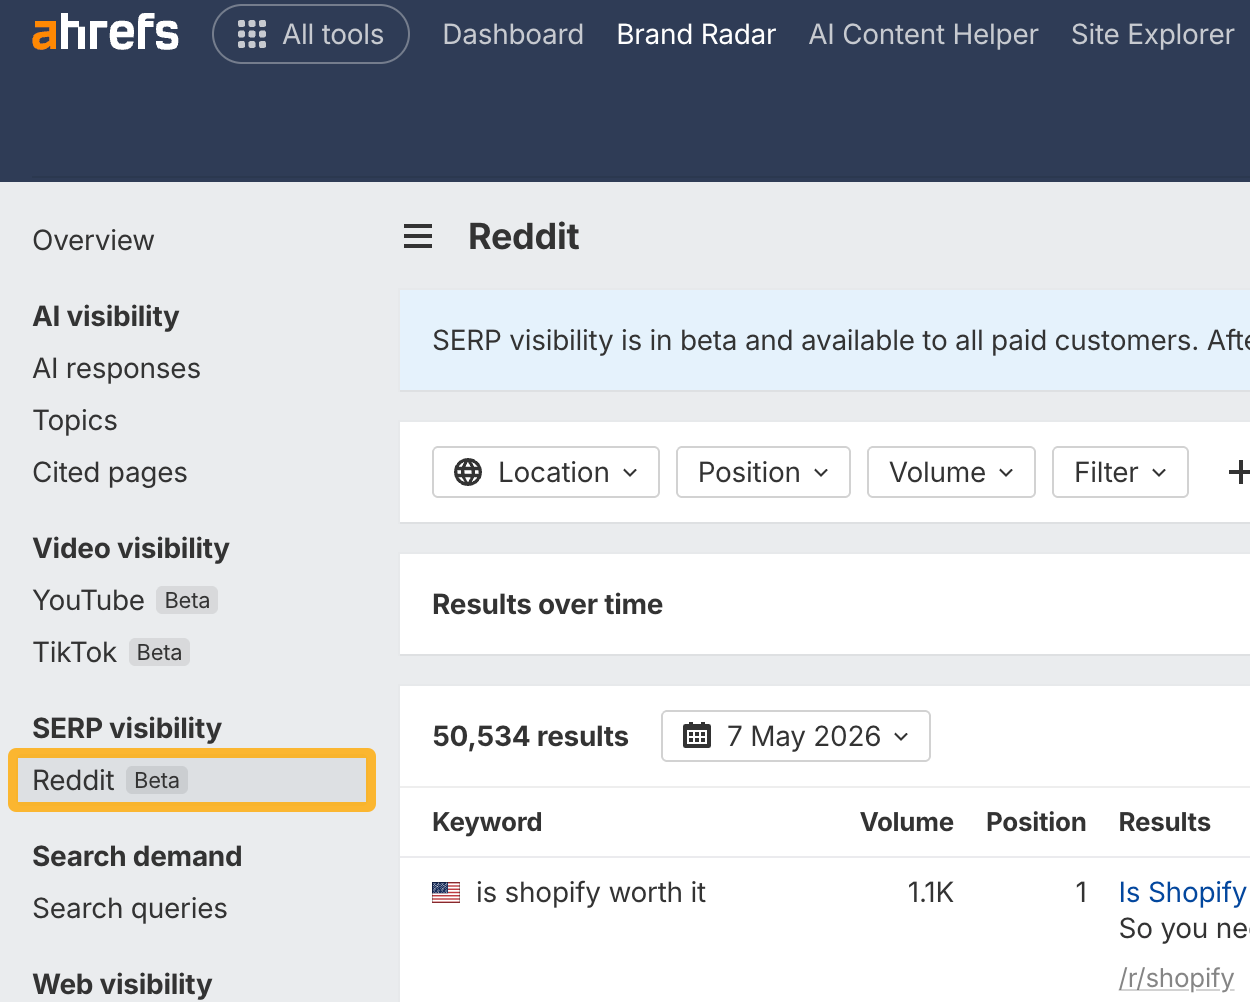The height and width of the screenshot is (1002, 1250).
Task: Sort by Position column header
Action: coord(1036,822)
